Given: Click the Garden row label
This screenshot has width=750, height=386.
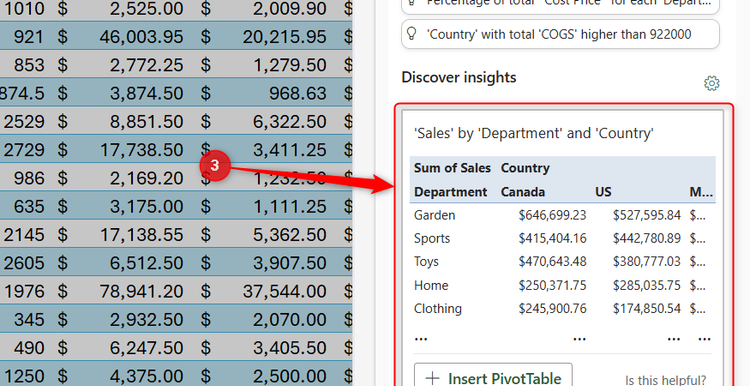Looking at the screenshot, I should (434, 215).
